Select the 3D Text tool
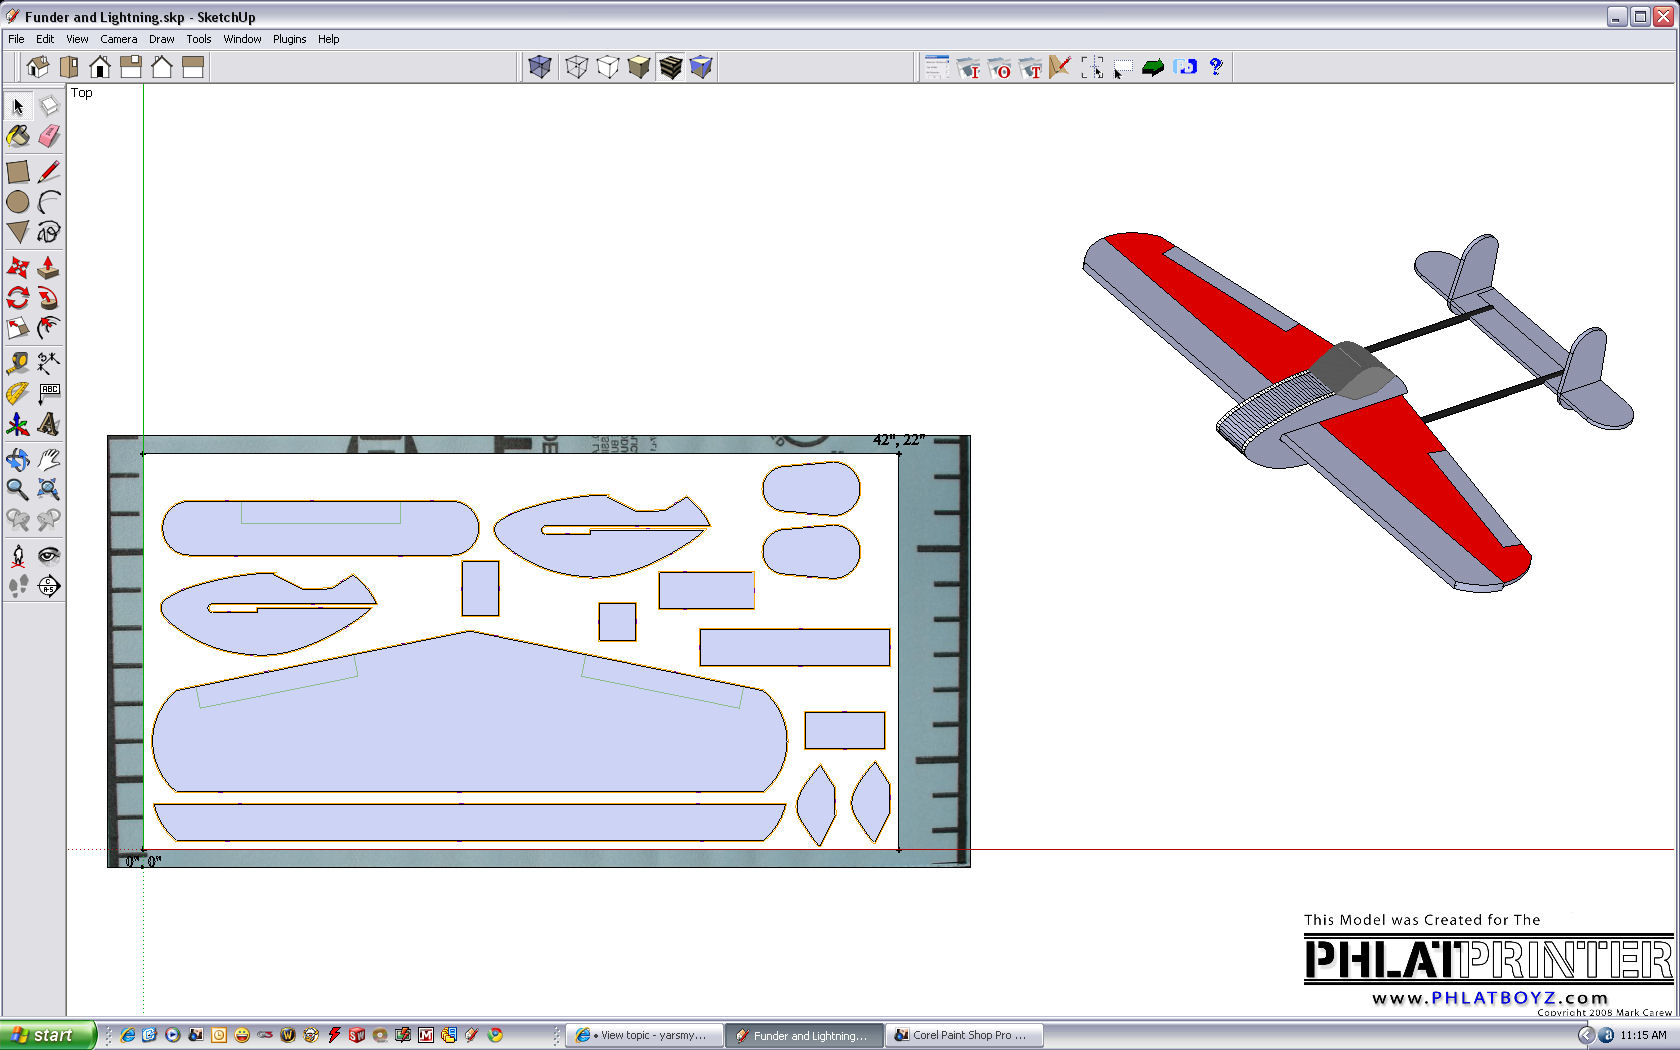The height and width of the screenshot is (1050, 1680). click(48, 424)
